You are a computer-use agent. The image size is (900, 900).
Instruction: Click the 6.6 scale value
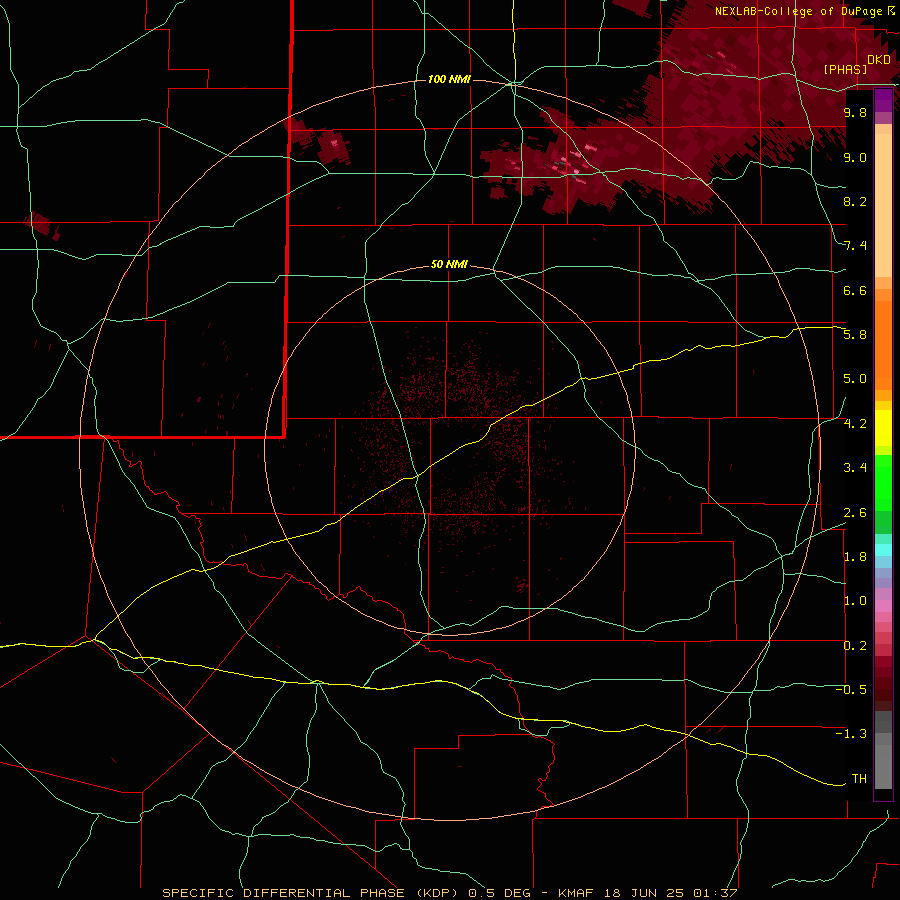click(x=855, y=290)
